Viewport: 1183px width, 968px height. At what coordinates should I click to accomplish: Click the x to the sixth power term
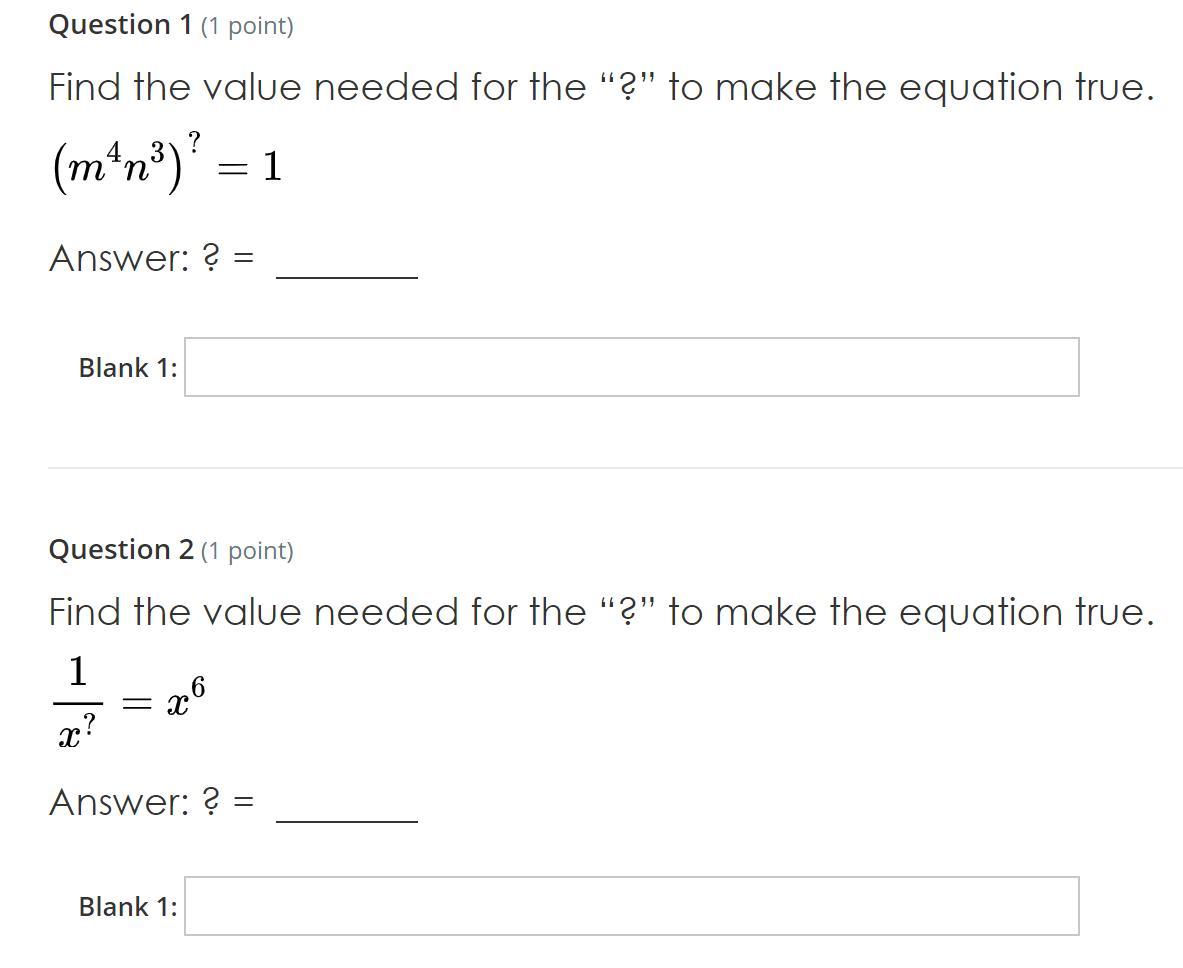pyautogui.click(x=187, y=699)
